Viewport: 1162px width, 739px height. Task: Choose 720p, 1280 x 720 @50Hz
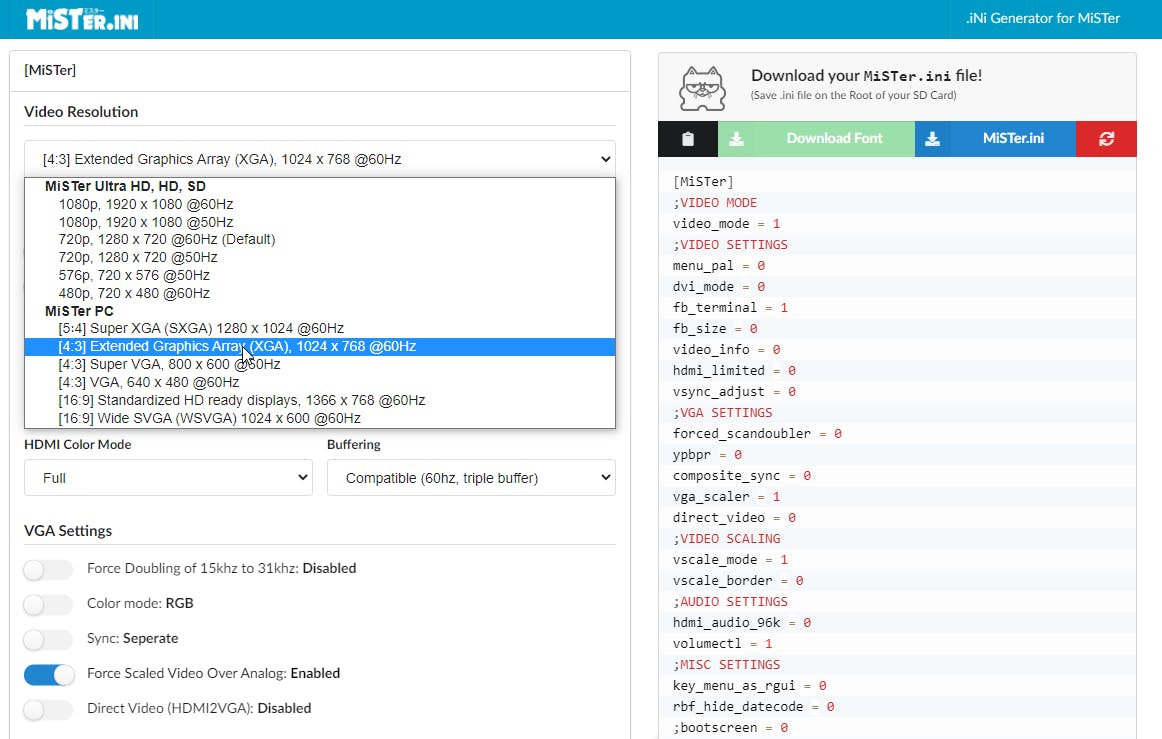[x=320, y=257]
